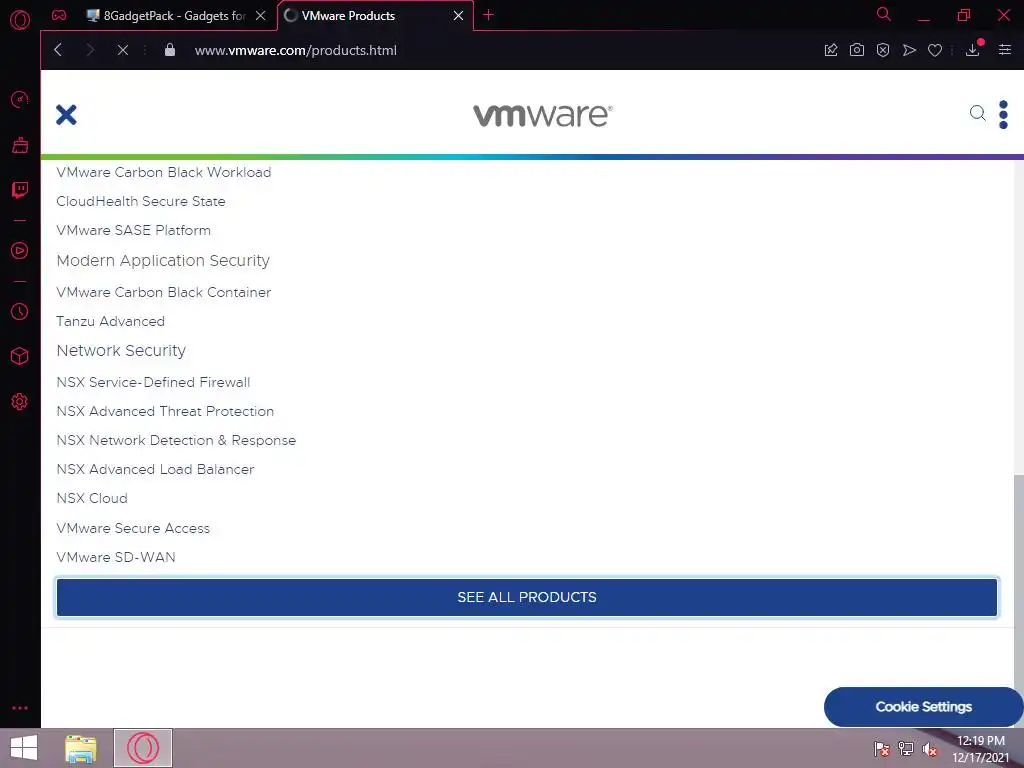Open VMware three-dot vertical menu
Screen dimensions: 1024x768
1003,115
